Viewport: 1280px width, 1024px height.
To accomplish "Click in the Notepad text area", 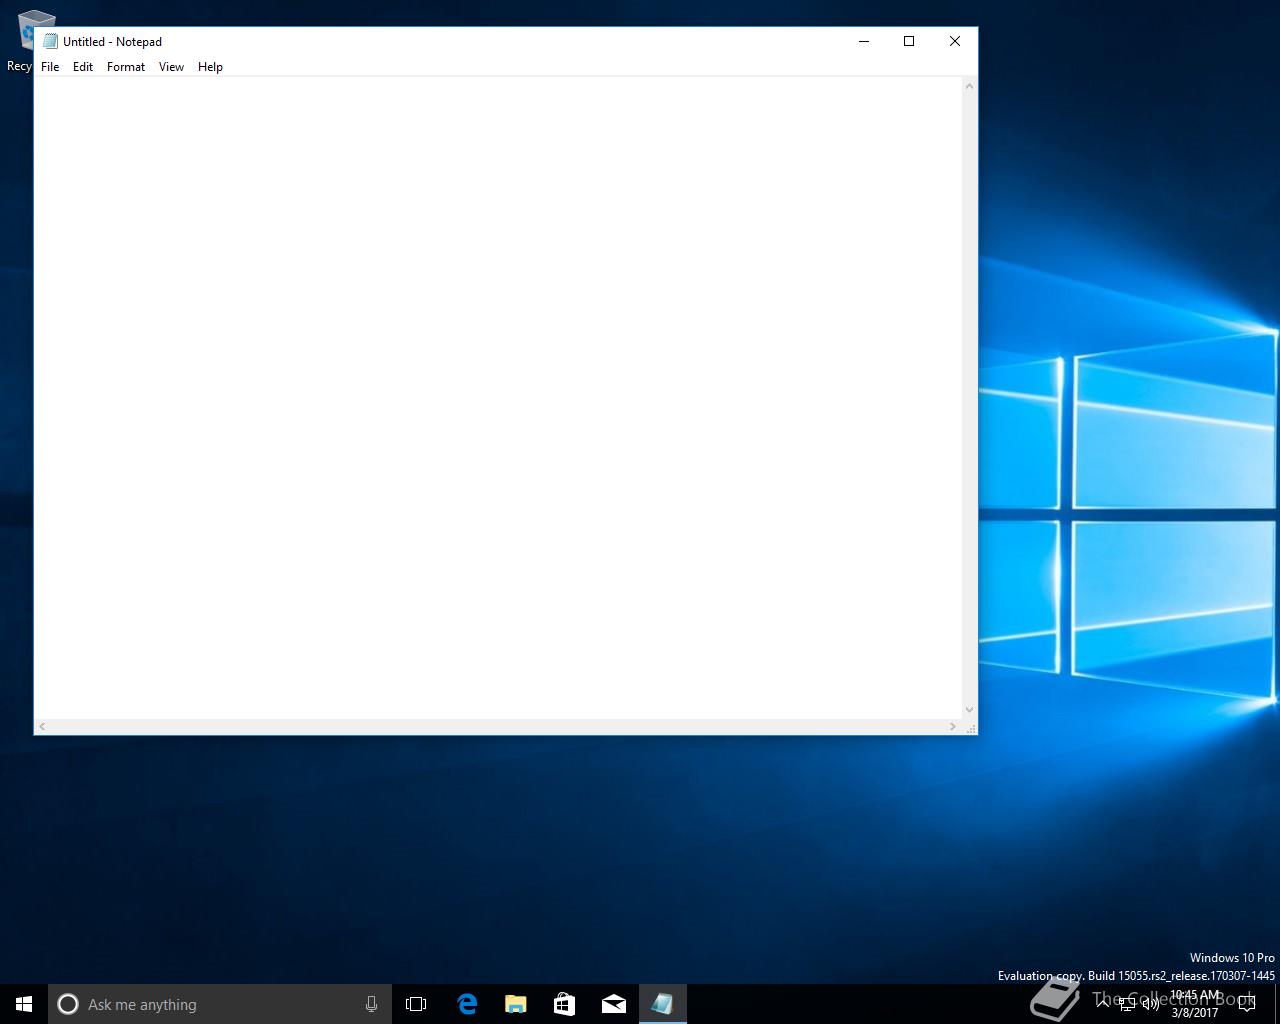I will click(498, 397).
